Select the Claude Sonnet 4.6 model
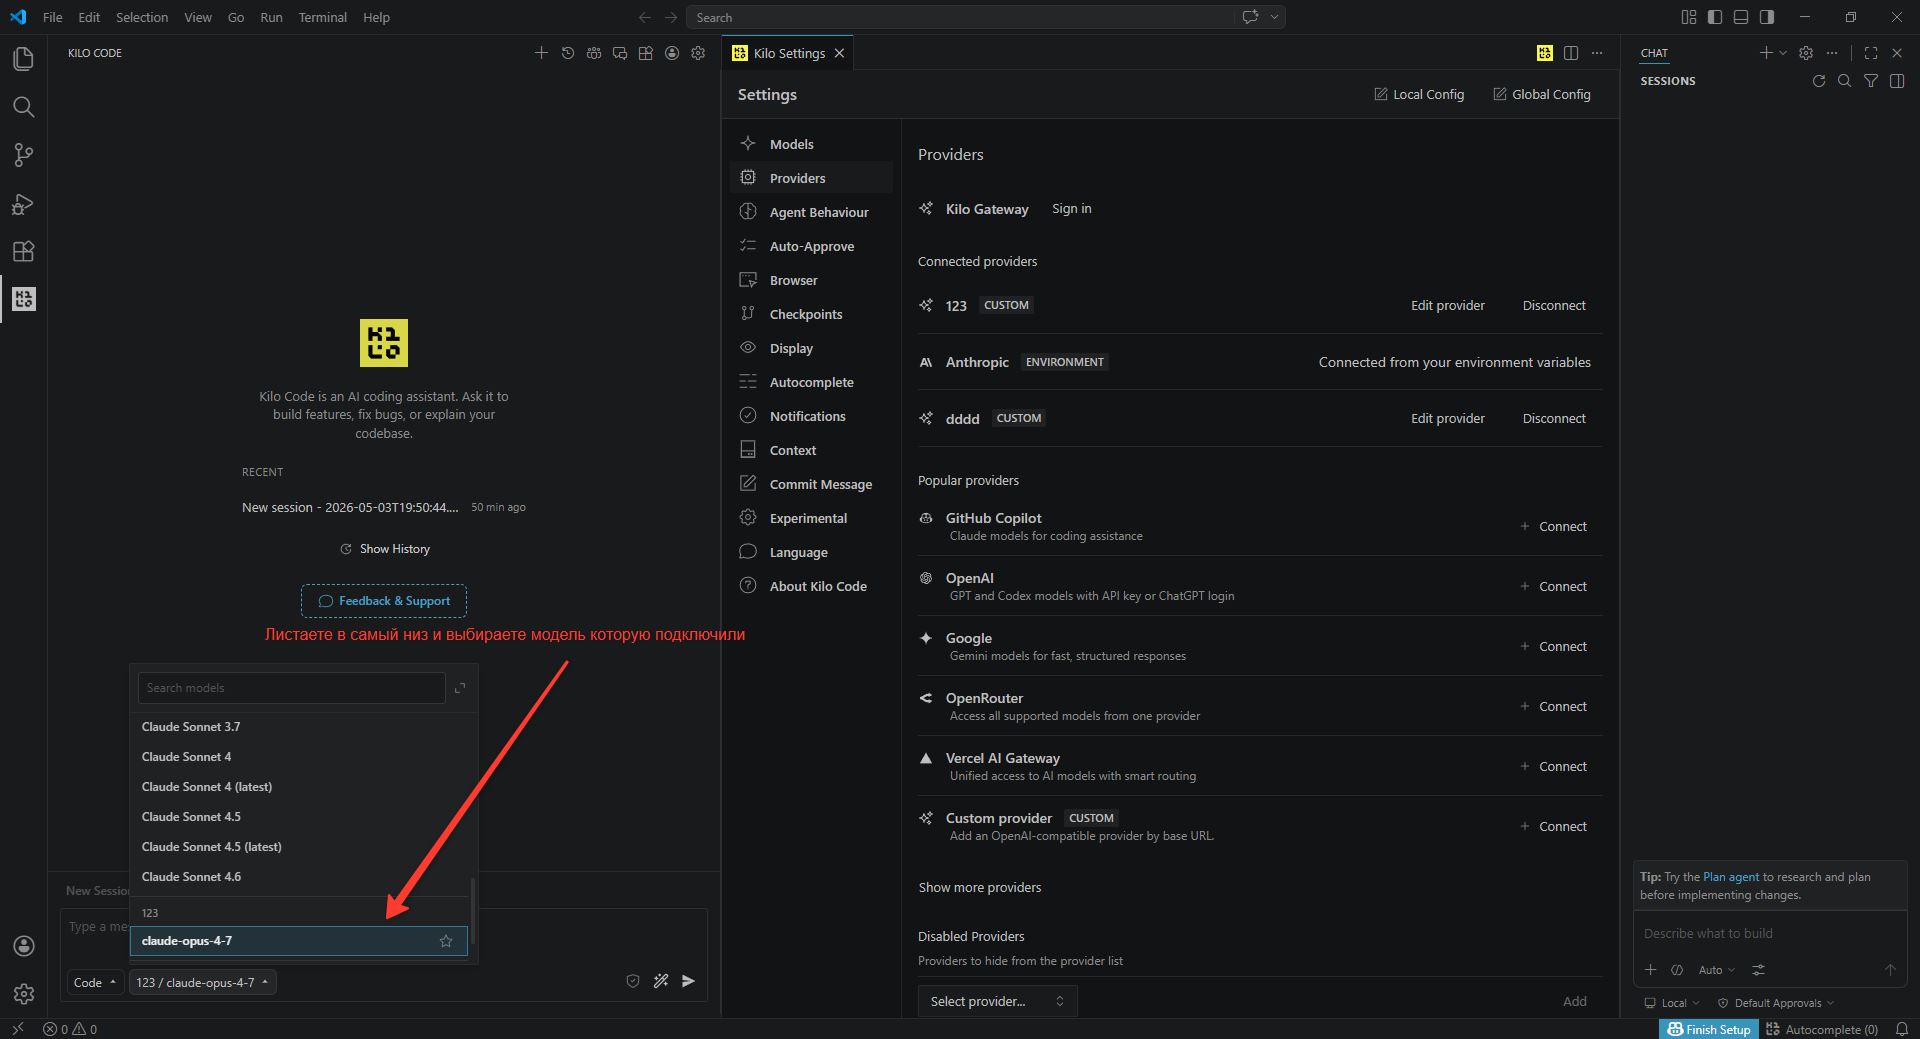Viewport: 1920px width, 1039px height. pyautogui.click(x=299, y=877)
